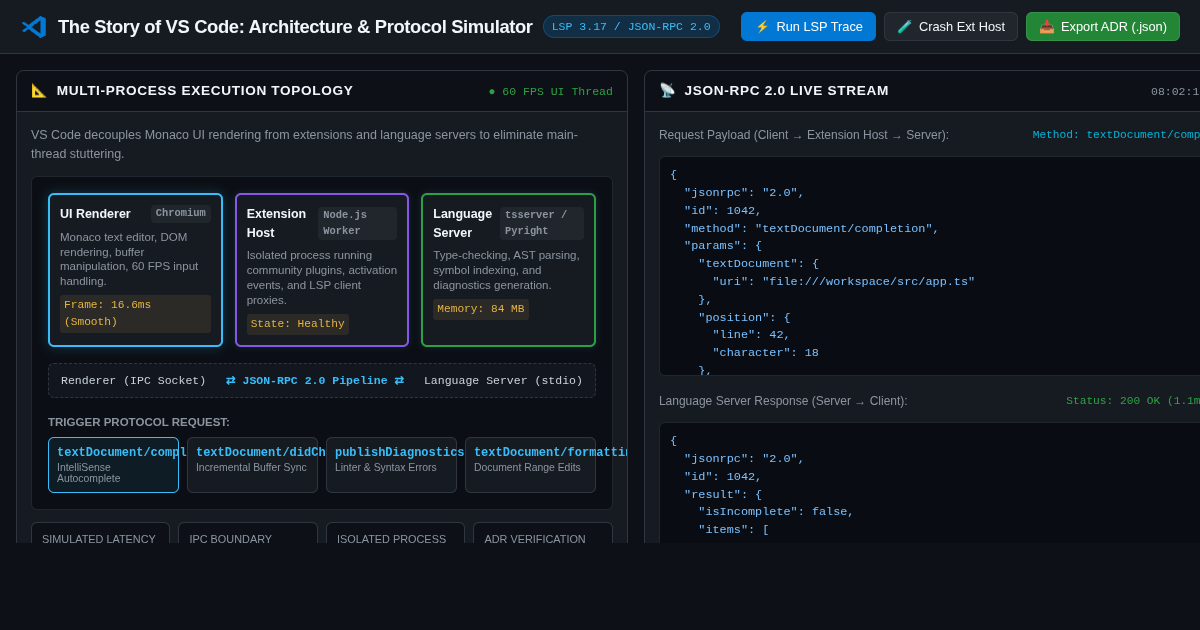Screen dimensions: 1200x630
Task: Trigger textDocument/didChange buffer sync request
Action: click(252, 465)
